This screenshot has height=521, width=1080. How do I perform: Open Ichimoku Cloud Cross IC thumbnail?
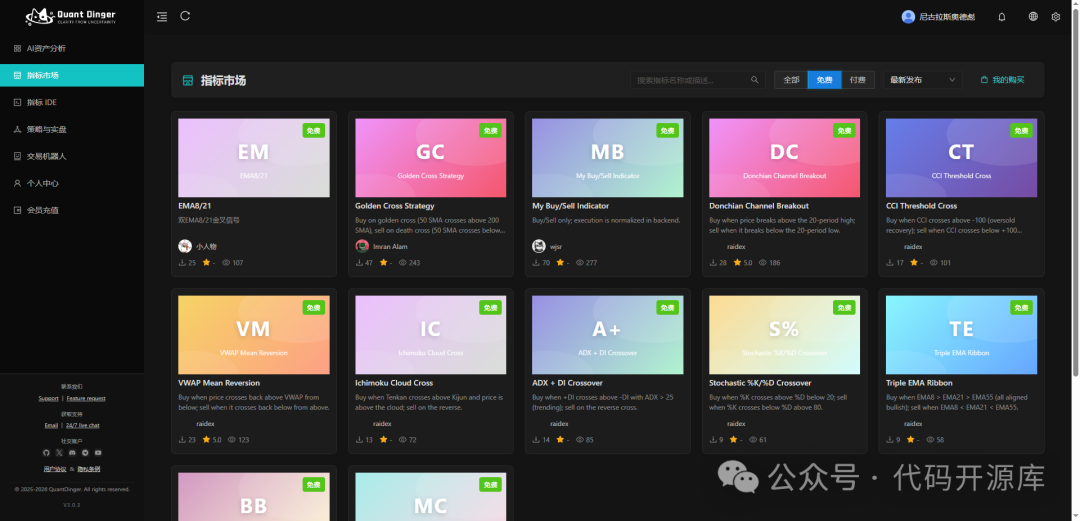click(x=430, y=335)
